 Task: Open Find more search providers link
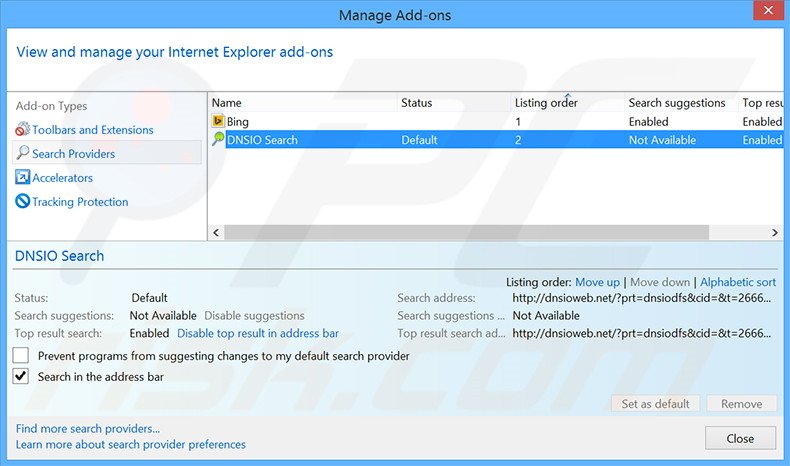click(88, 428)
